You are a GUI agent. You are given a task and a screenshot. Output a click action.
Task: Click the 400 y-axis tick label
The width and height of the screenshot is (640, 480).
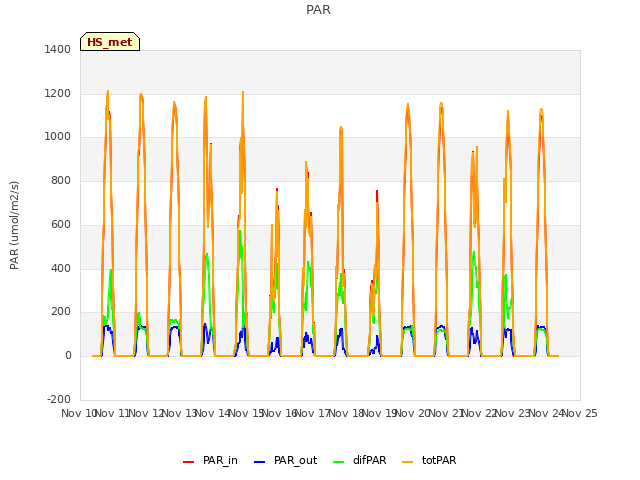tap(61, 268)
